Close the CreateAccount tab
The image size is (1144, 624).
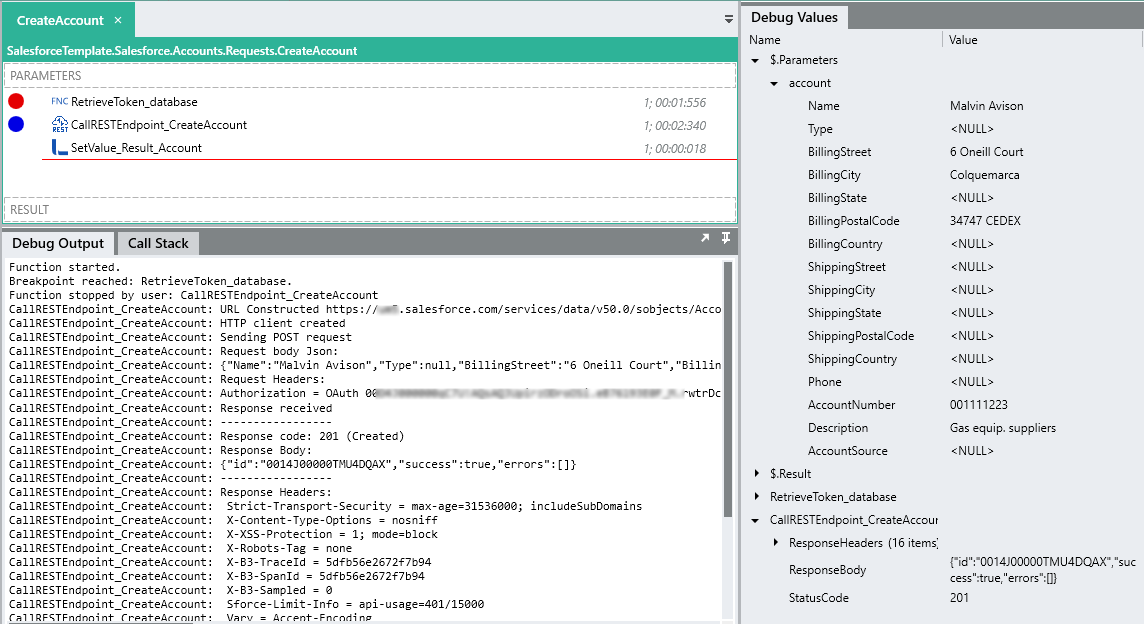pyautogui.click(x=118, y=20)
